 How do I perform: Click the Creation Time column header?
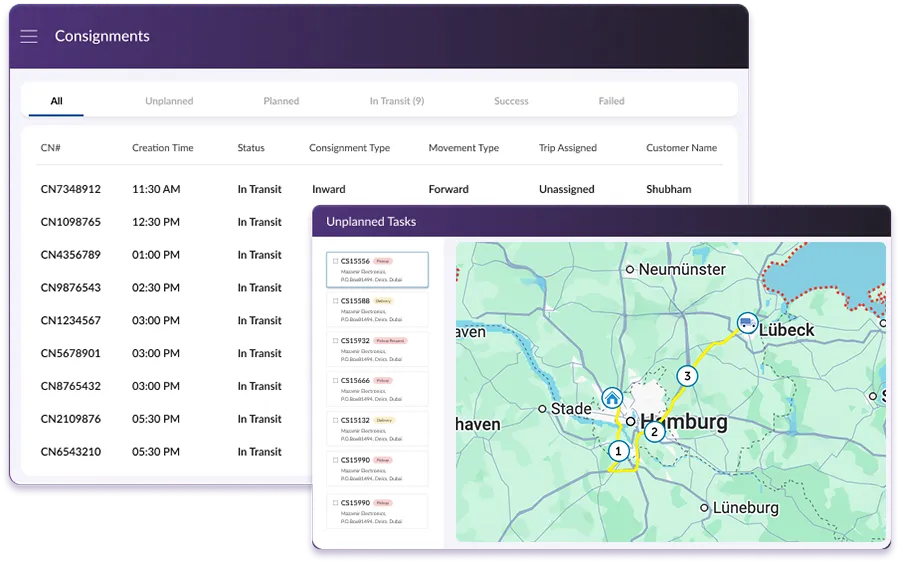tap(162, 148)
